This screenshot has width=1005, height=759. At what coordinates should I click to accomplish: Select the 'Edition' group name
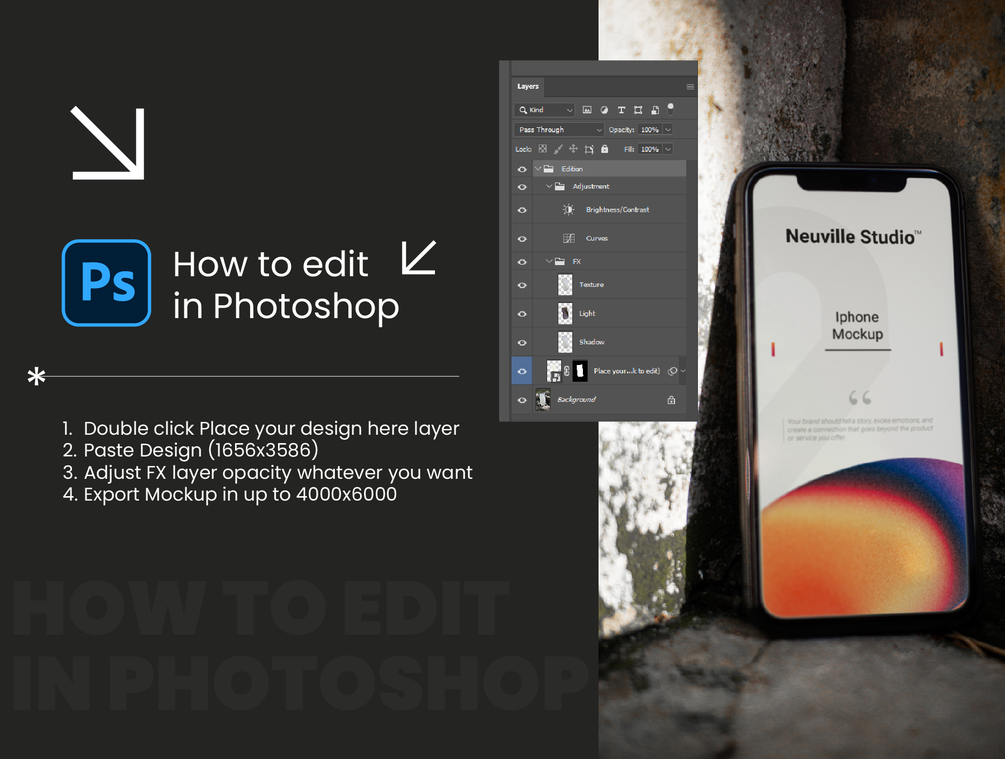(x=572, y=169)
